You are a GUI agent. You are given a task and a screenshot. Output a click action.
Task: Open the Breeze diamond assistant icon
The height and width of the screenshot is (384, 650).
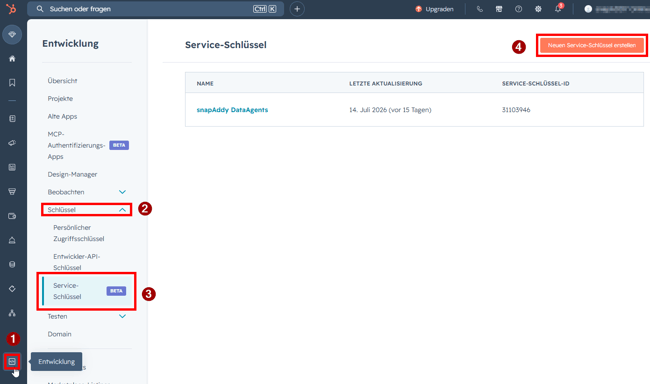(12, 34)
